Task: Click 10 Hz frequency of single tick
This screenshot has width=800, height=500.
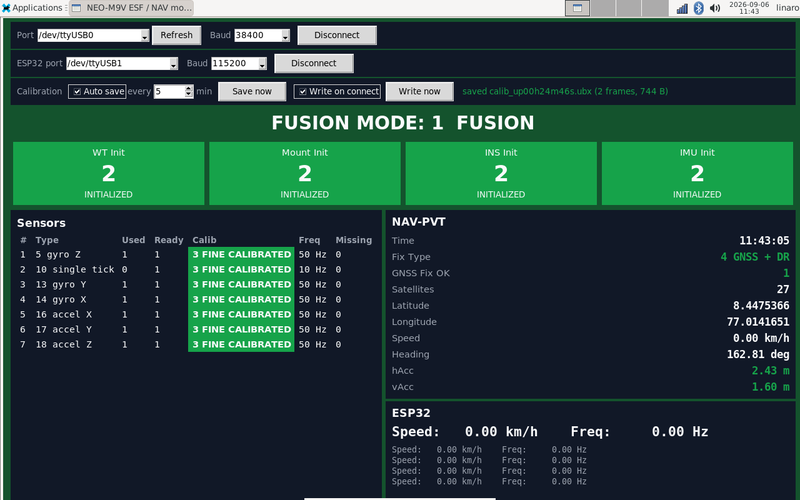Action: (312, 269)
